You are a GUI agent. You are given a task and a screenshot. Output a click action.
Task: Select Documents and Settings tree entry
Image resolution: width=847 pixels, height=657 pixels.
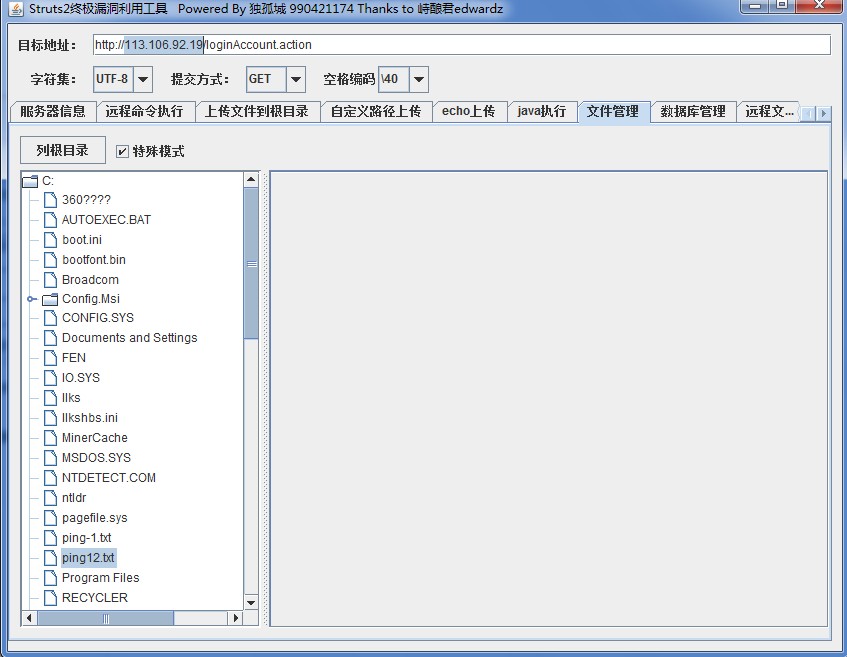(130, 338)
